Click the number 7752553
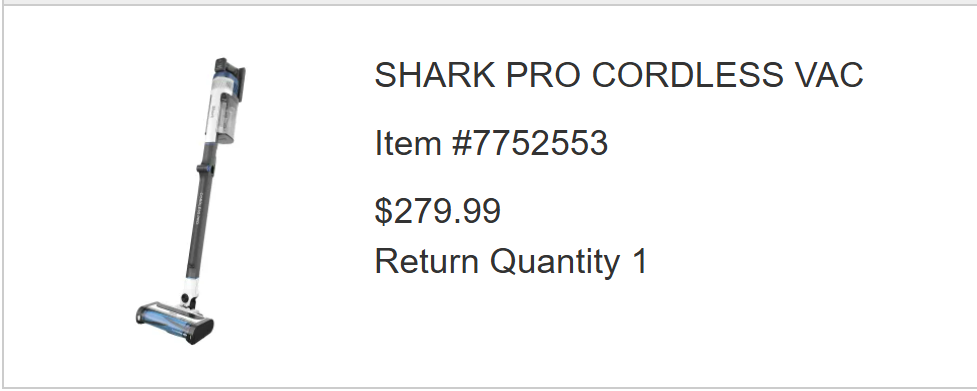This screenshot has height=391, width=977. (540, 143)
